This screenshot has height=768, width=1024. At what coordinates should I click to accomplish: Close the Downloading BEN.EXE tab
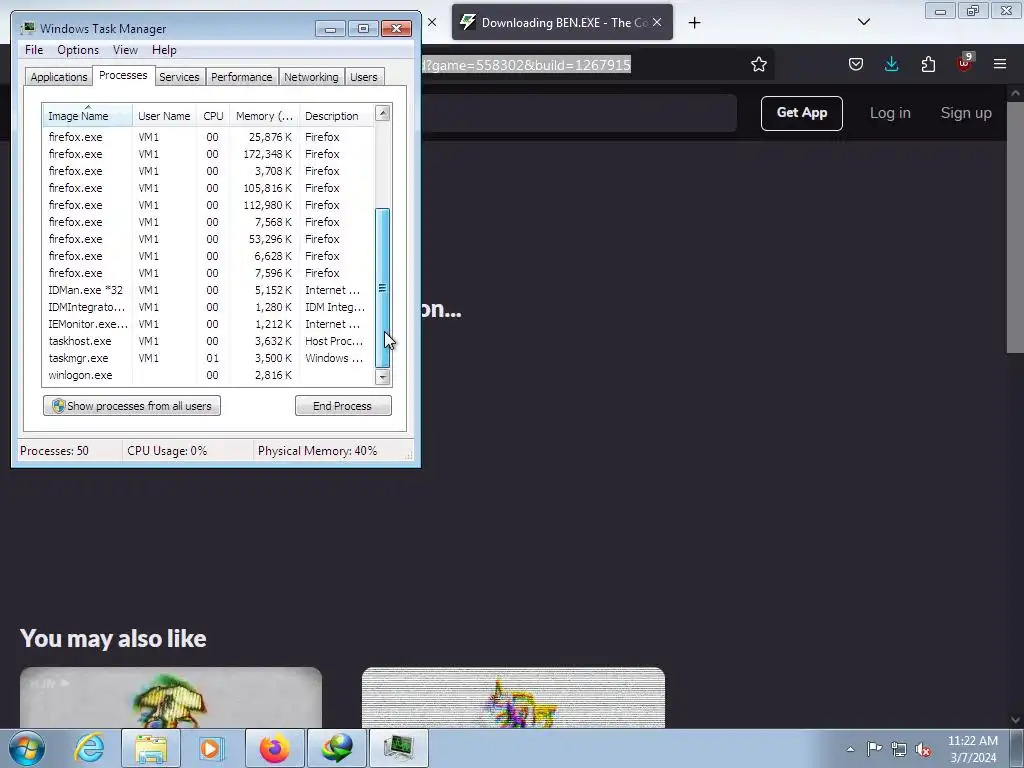point(657,22)
